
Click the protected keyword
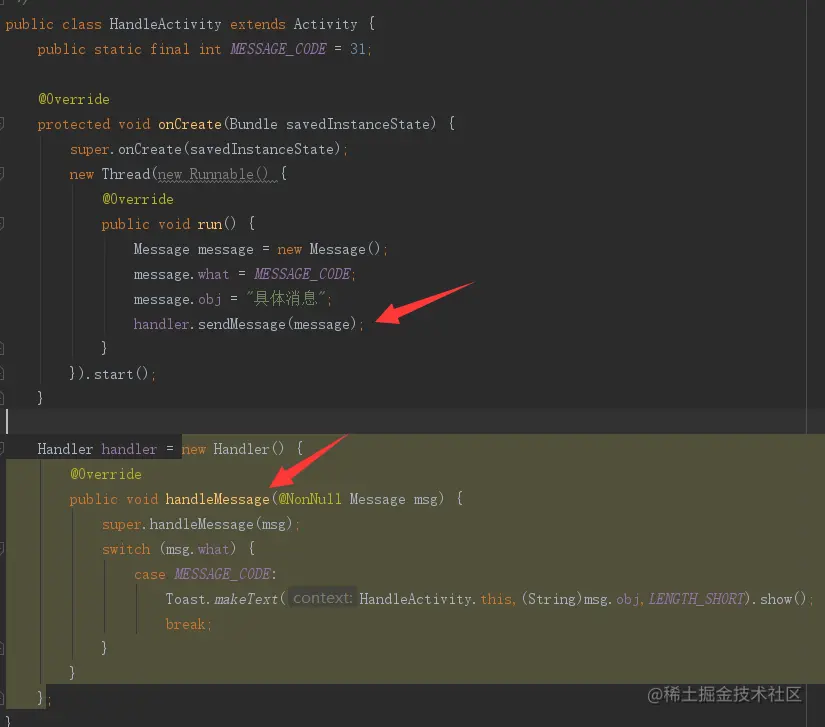(74, 124)
